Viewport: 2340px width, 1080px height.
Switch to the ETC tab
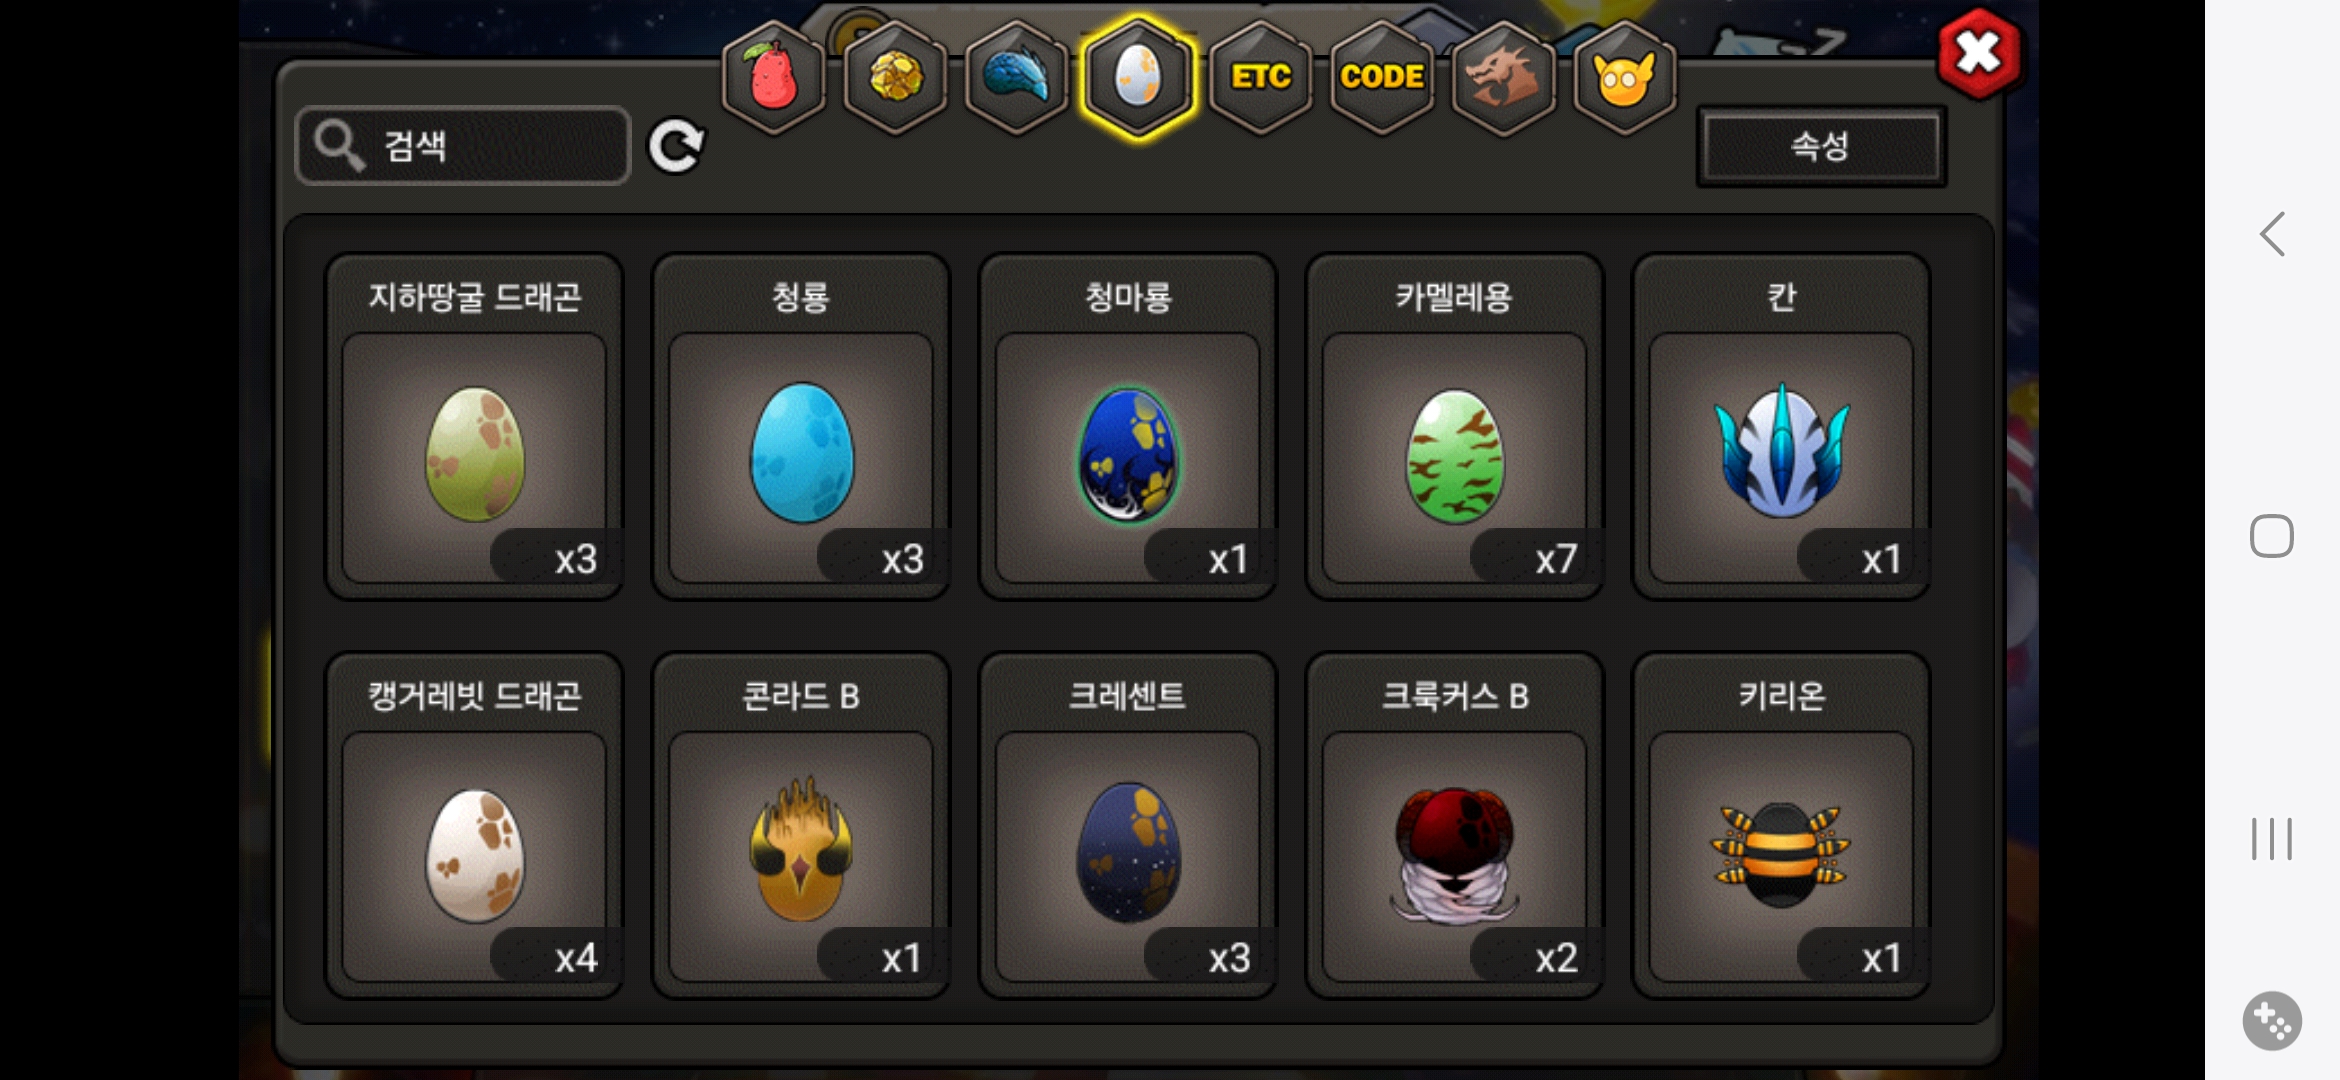click(x=1260, y=78)
